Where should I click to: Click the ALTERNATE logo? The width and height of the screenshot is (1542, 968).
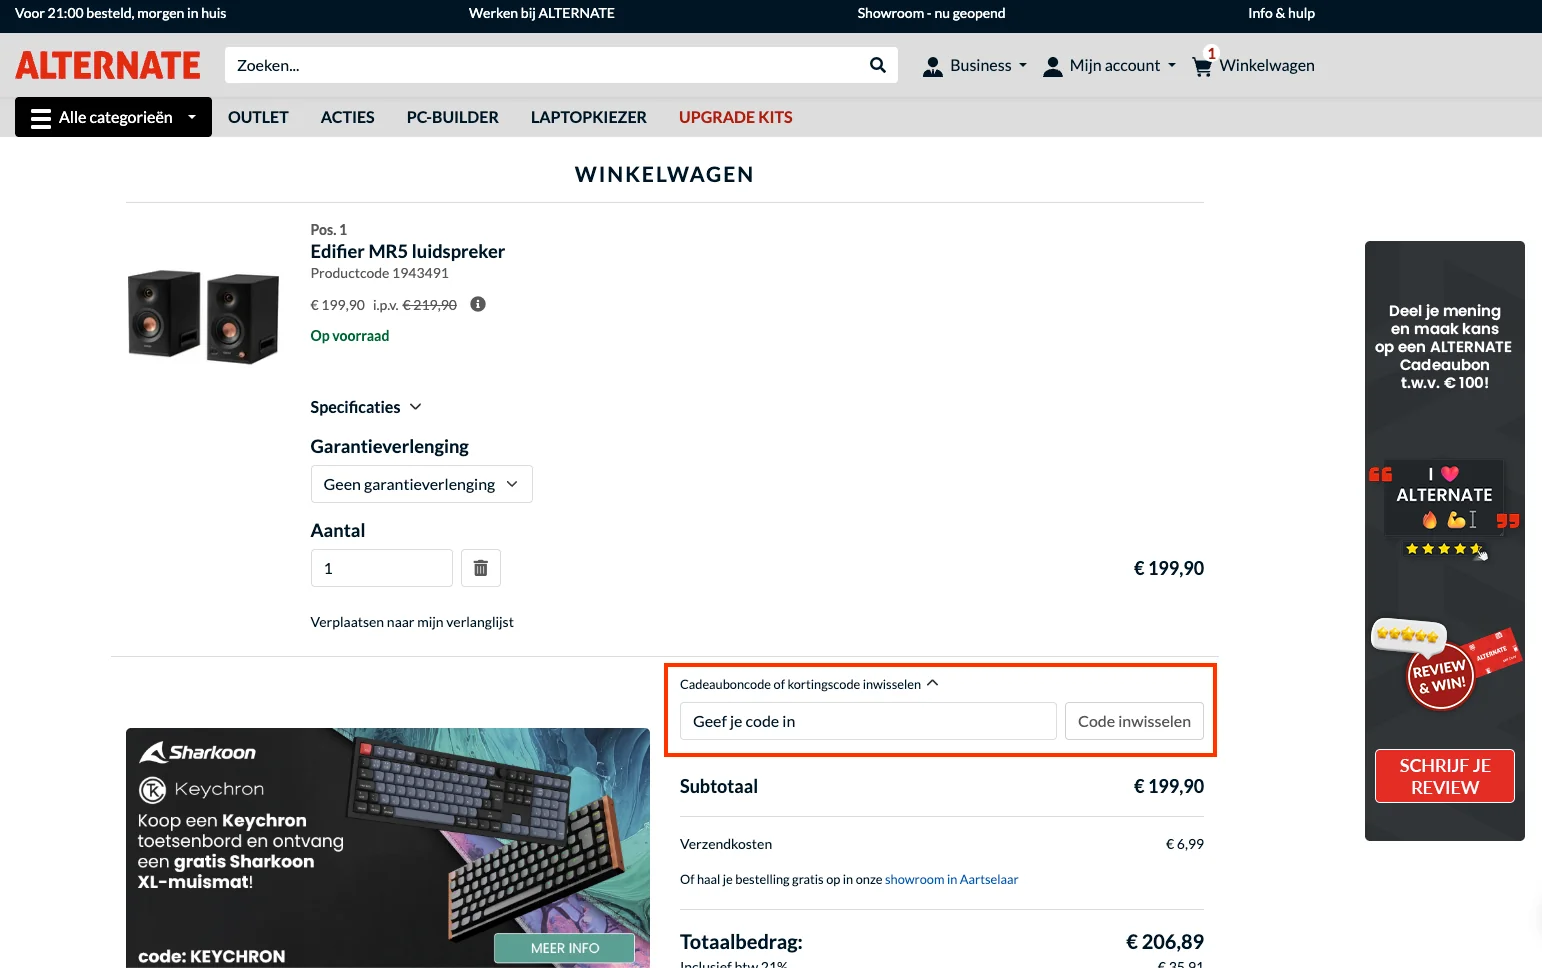click(107, 64)
